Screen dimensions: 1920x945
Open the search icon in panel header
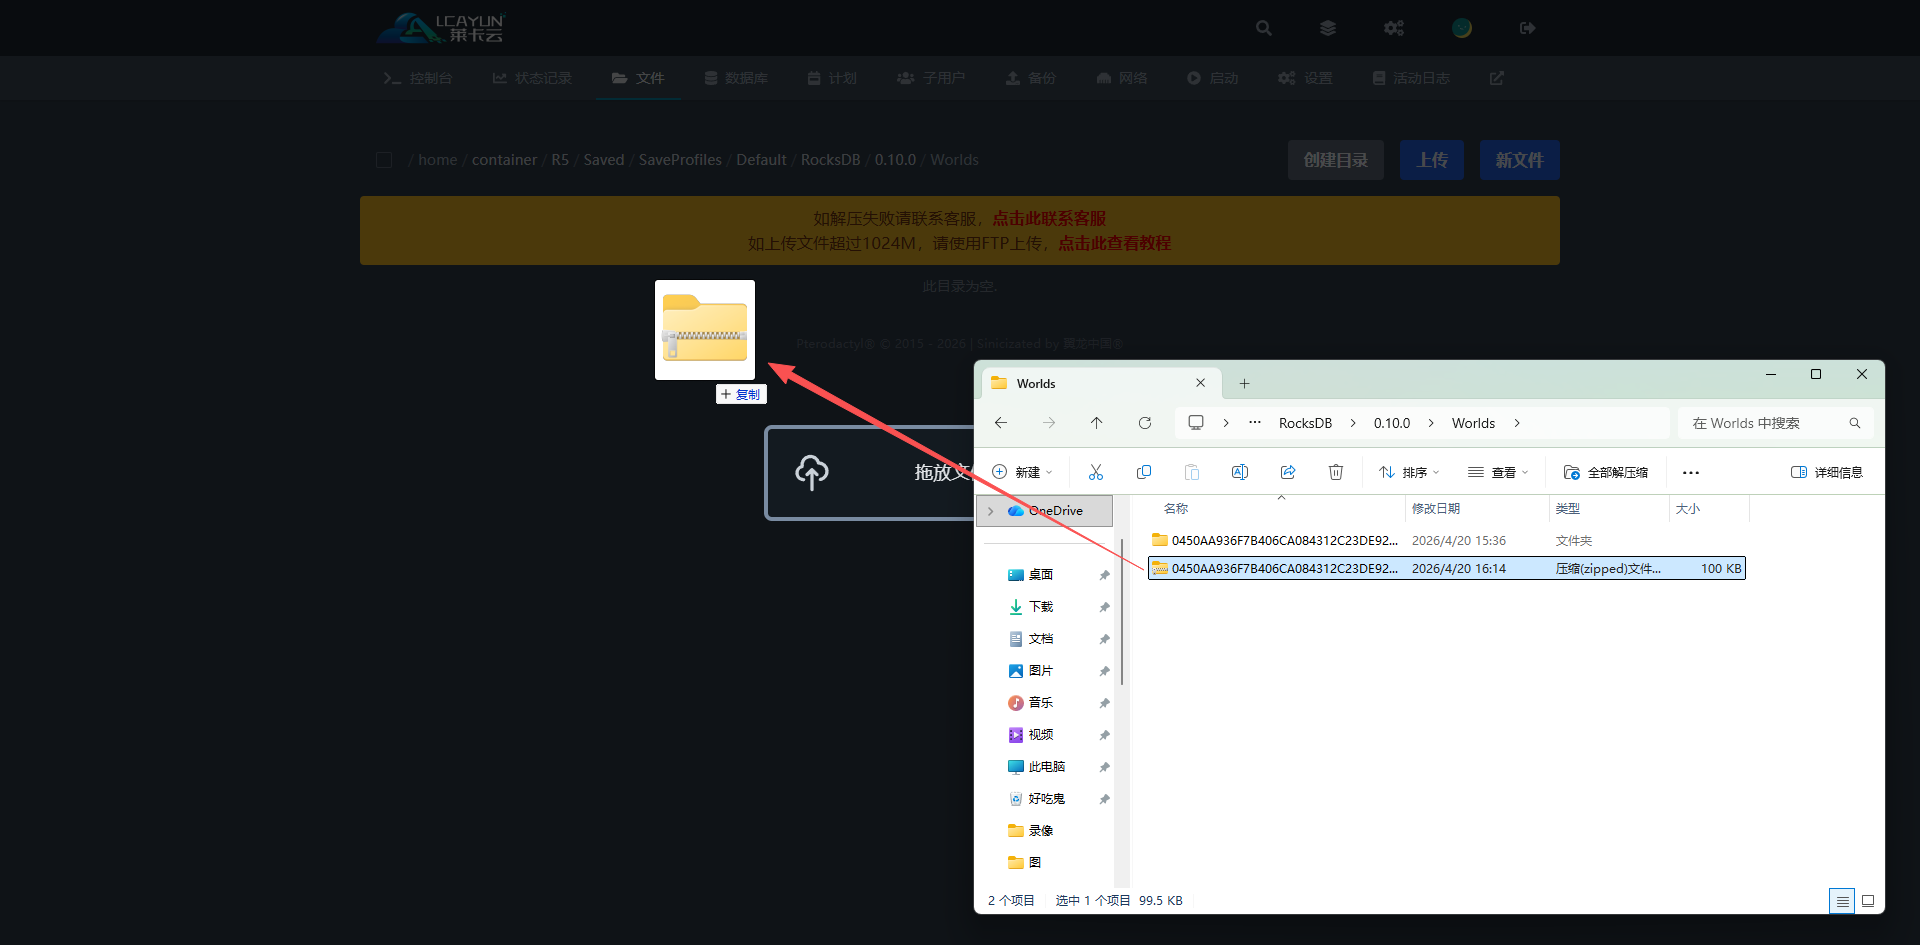(x=1264, y=28)
